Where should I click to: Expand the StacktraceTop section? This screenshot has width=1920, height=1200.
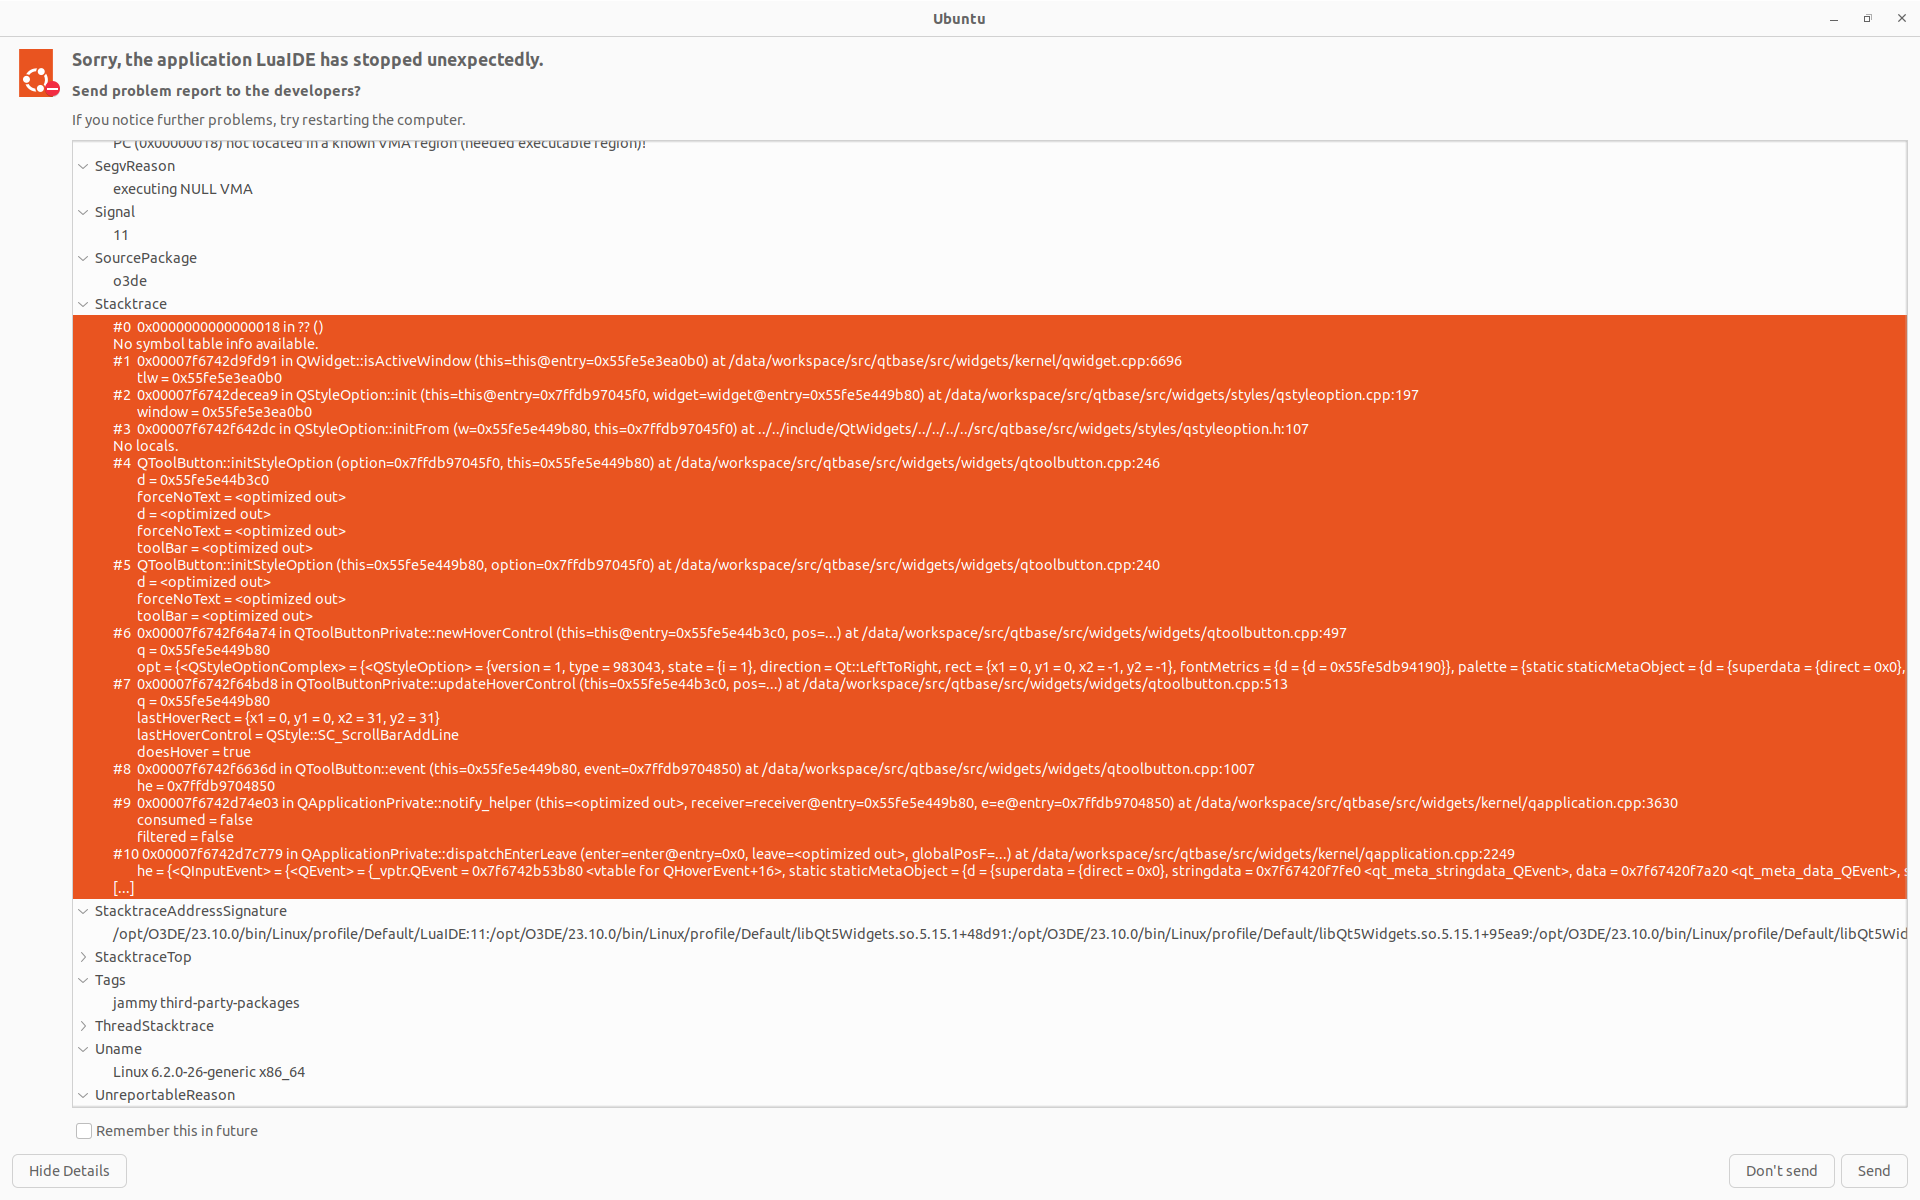[84, 957]
